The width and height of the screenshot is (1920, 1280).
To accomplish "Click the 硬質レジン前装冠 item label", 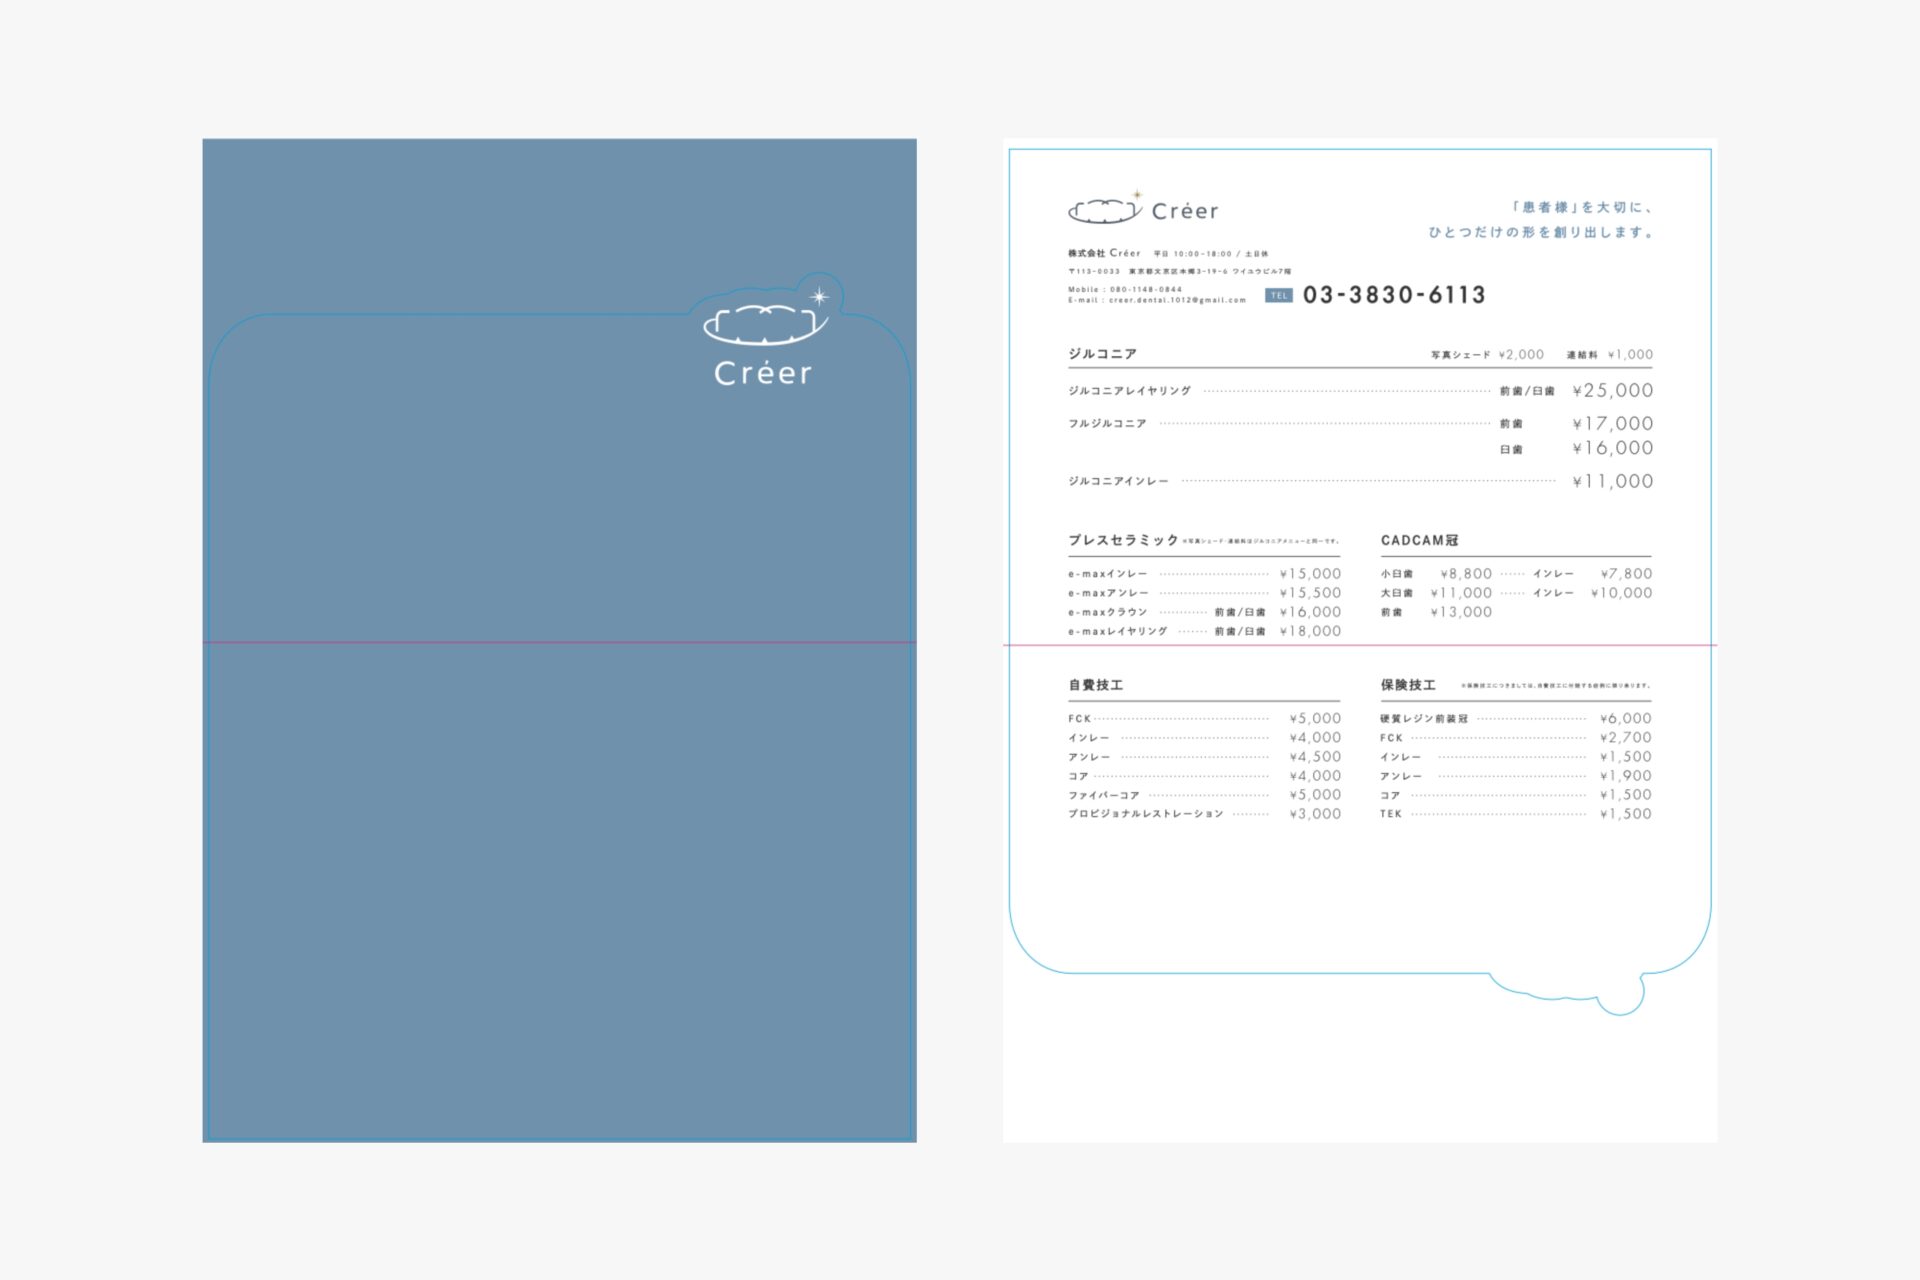I will (1424, 719).
